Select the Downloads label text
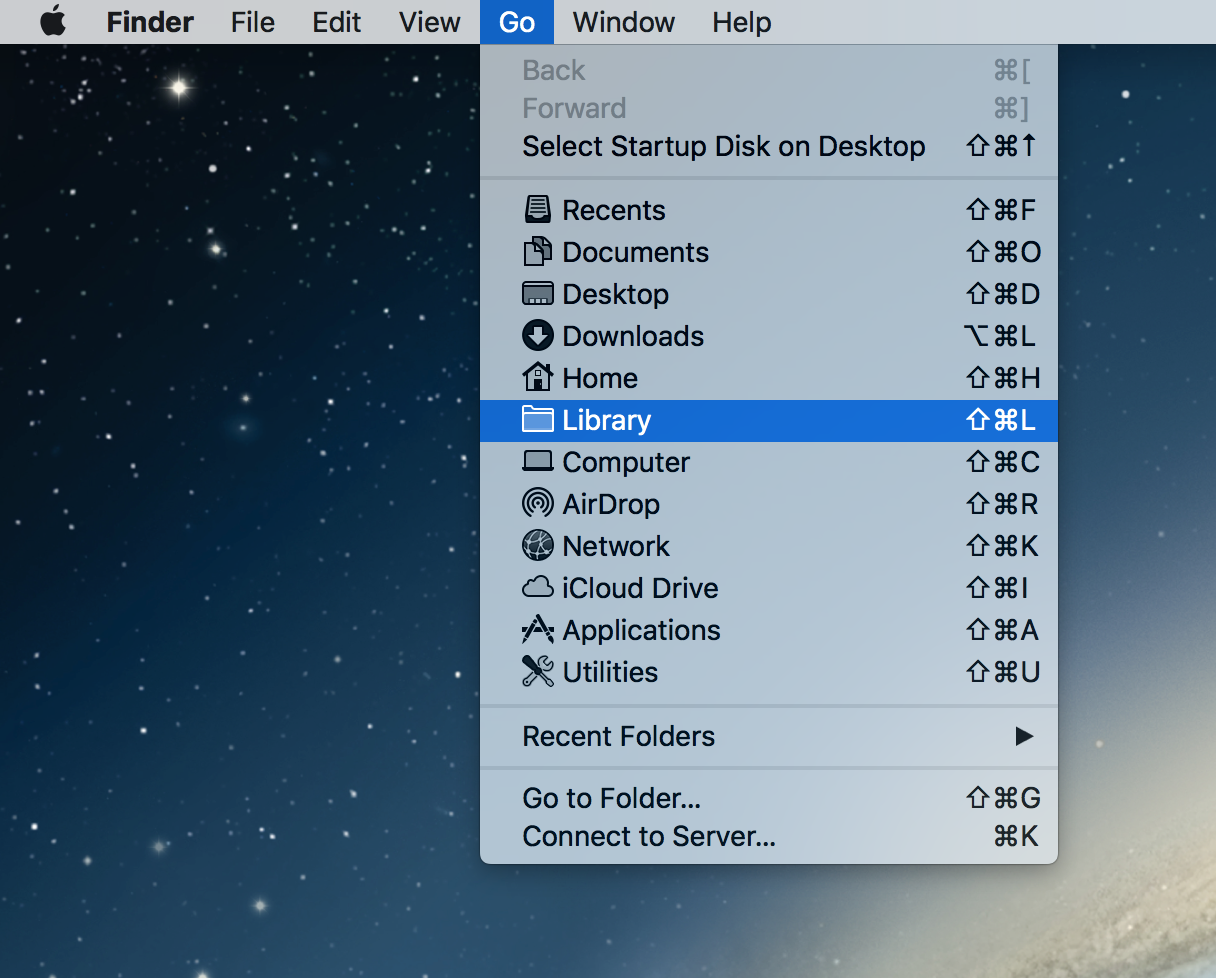This screenshot has width=1216, height=978. pyautogui.click(x=634, y=336)
